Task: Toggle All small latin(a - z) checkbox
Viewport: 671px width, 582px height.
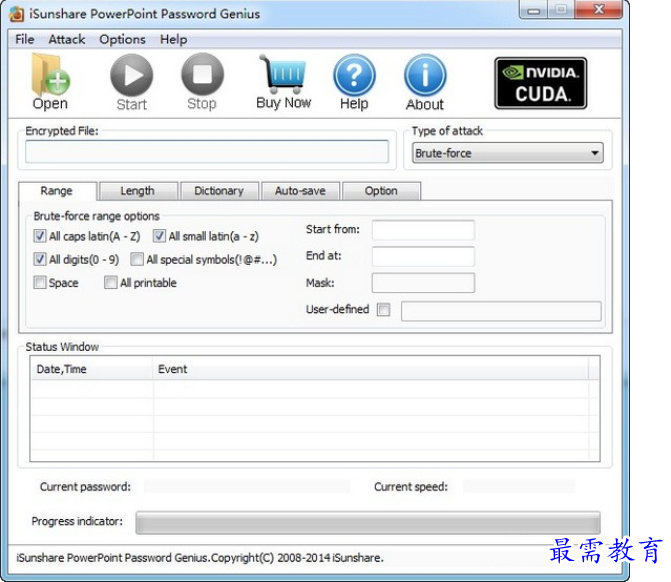Action: [x=159, y=236]
